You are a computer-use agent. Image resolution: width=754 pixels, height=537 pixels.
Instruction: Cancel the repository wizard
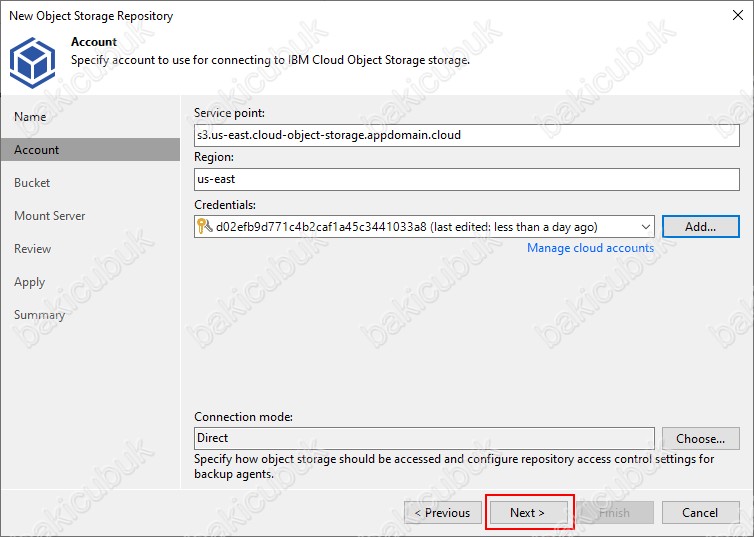tap(700, 512)
